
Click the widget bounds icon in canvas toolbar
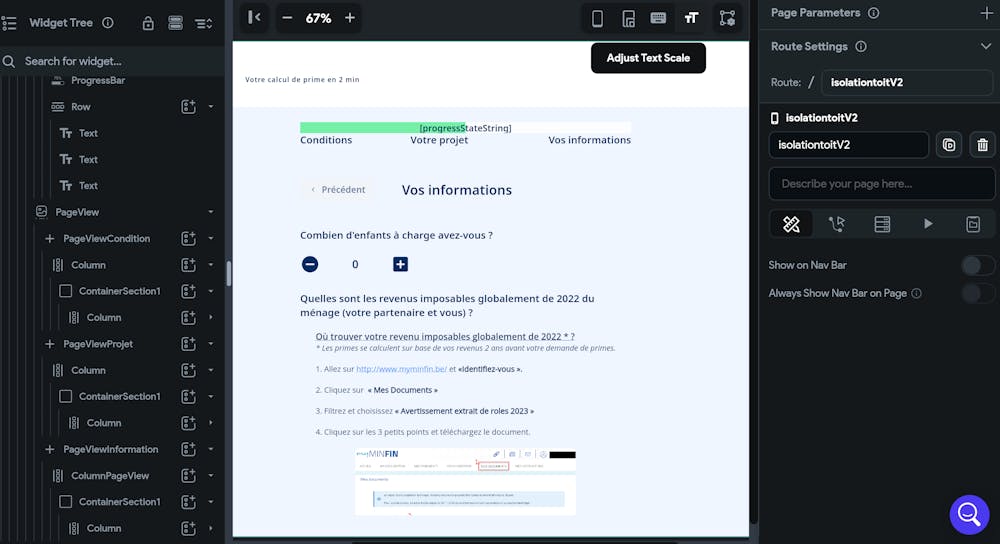tap(727, 18)
